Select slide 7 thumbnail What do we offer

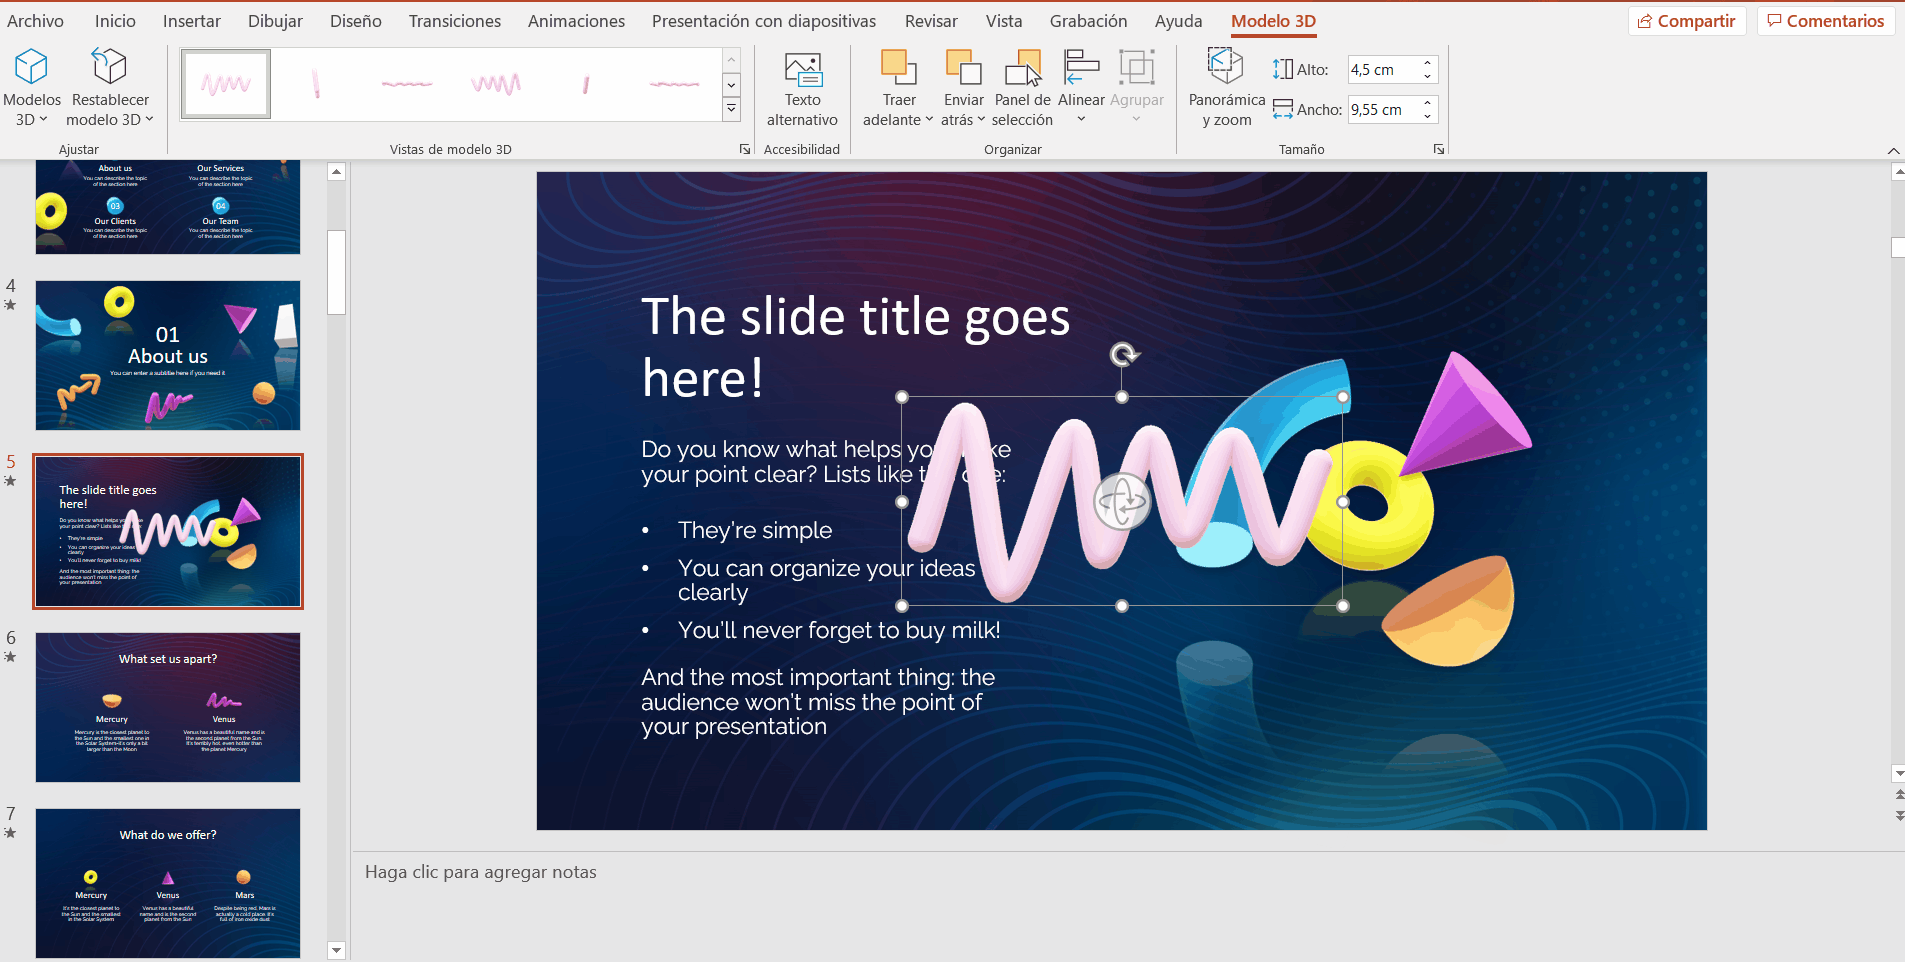(168, 883)
